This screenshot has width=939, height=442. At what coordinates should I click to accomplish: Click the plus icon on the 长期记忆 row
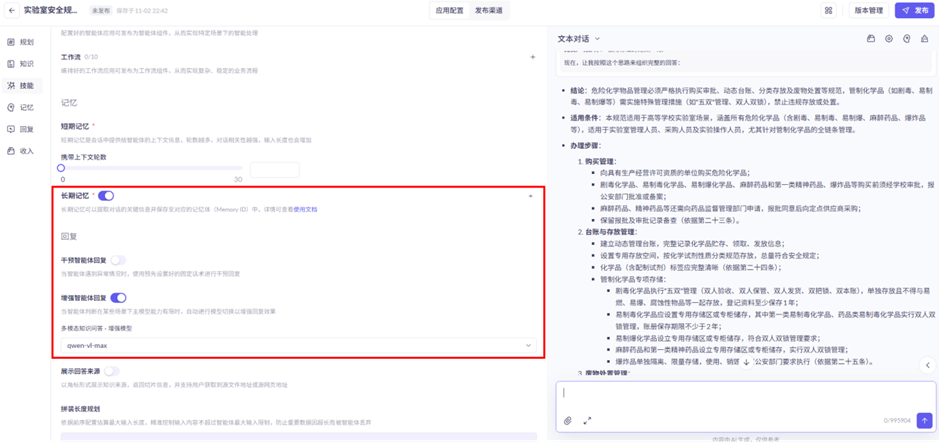point(530,196)
